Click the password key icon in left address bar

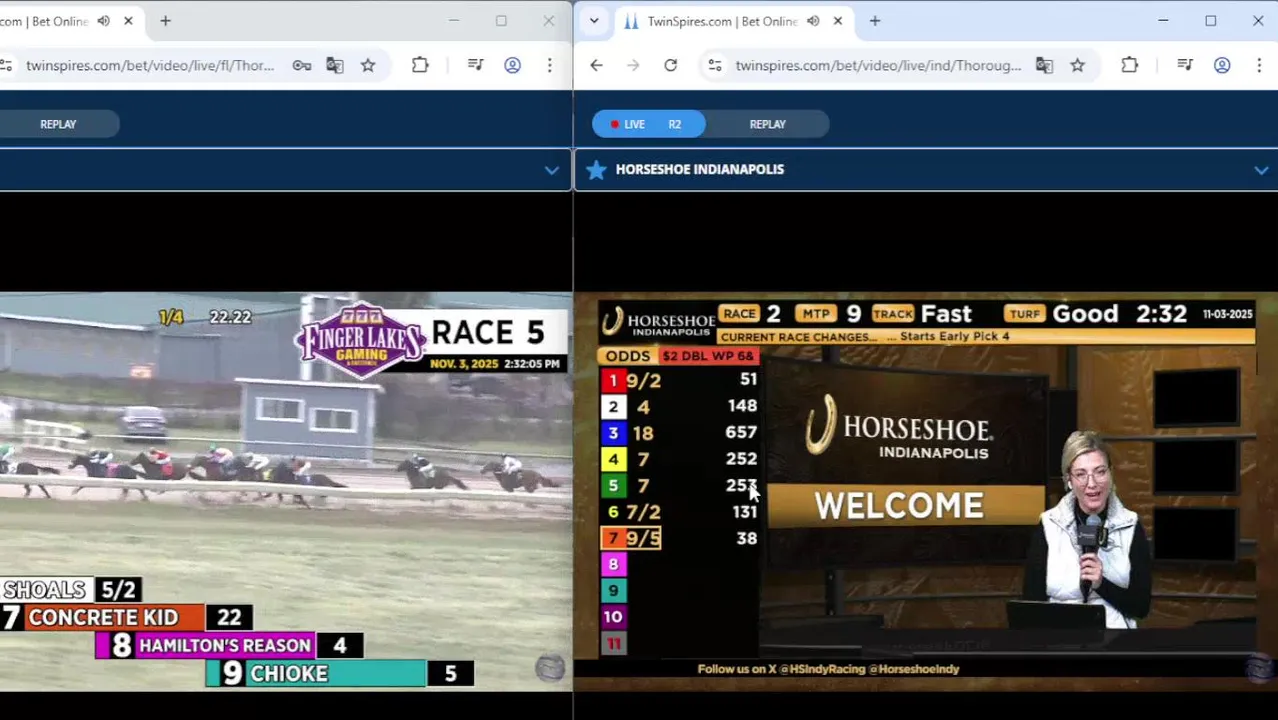point(301,66)
